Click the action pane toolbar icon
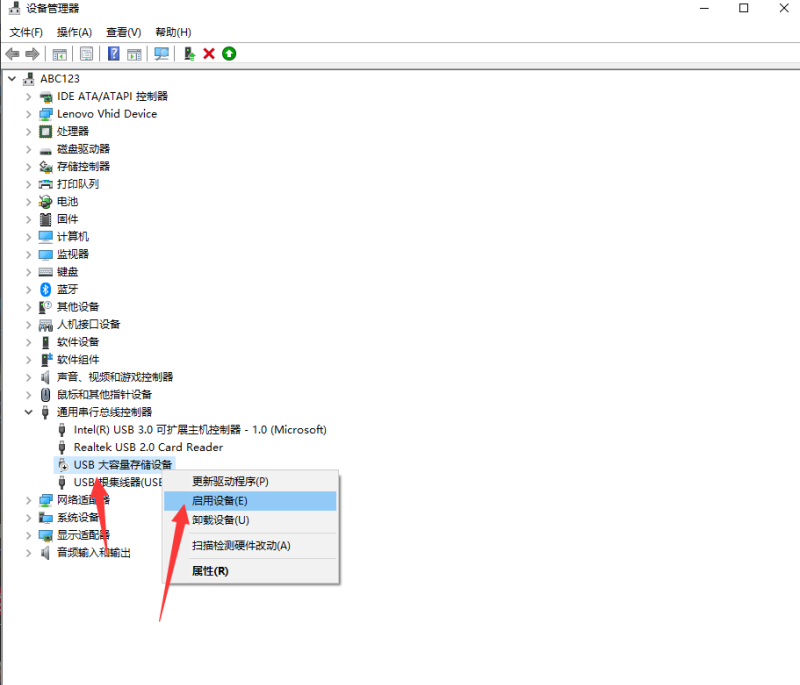 coord(134,54)
